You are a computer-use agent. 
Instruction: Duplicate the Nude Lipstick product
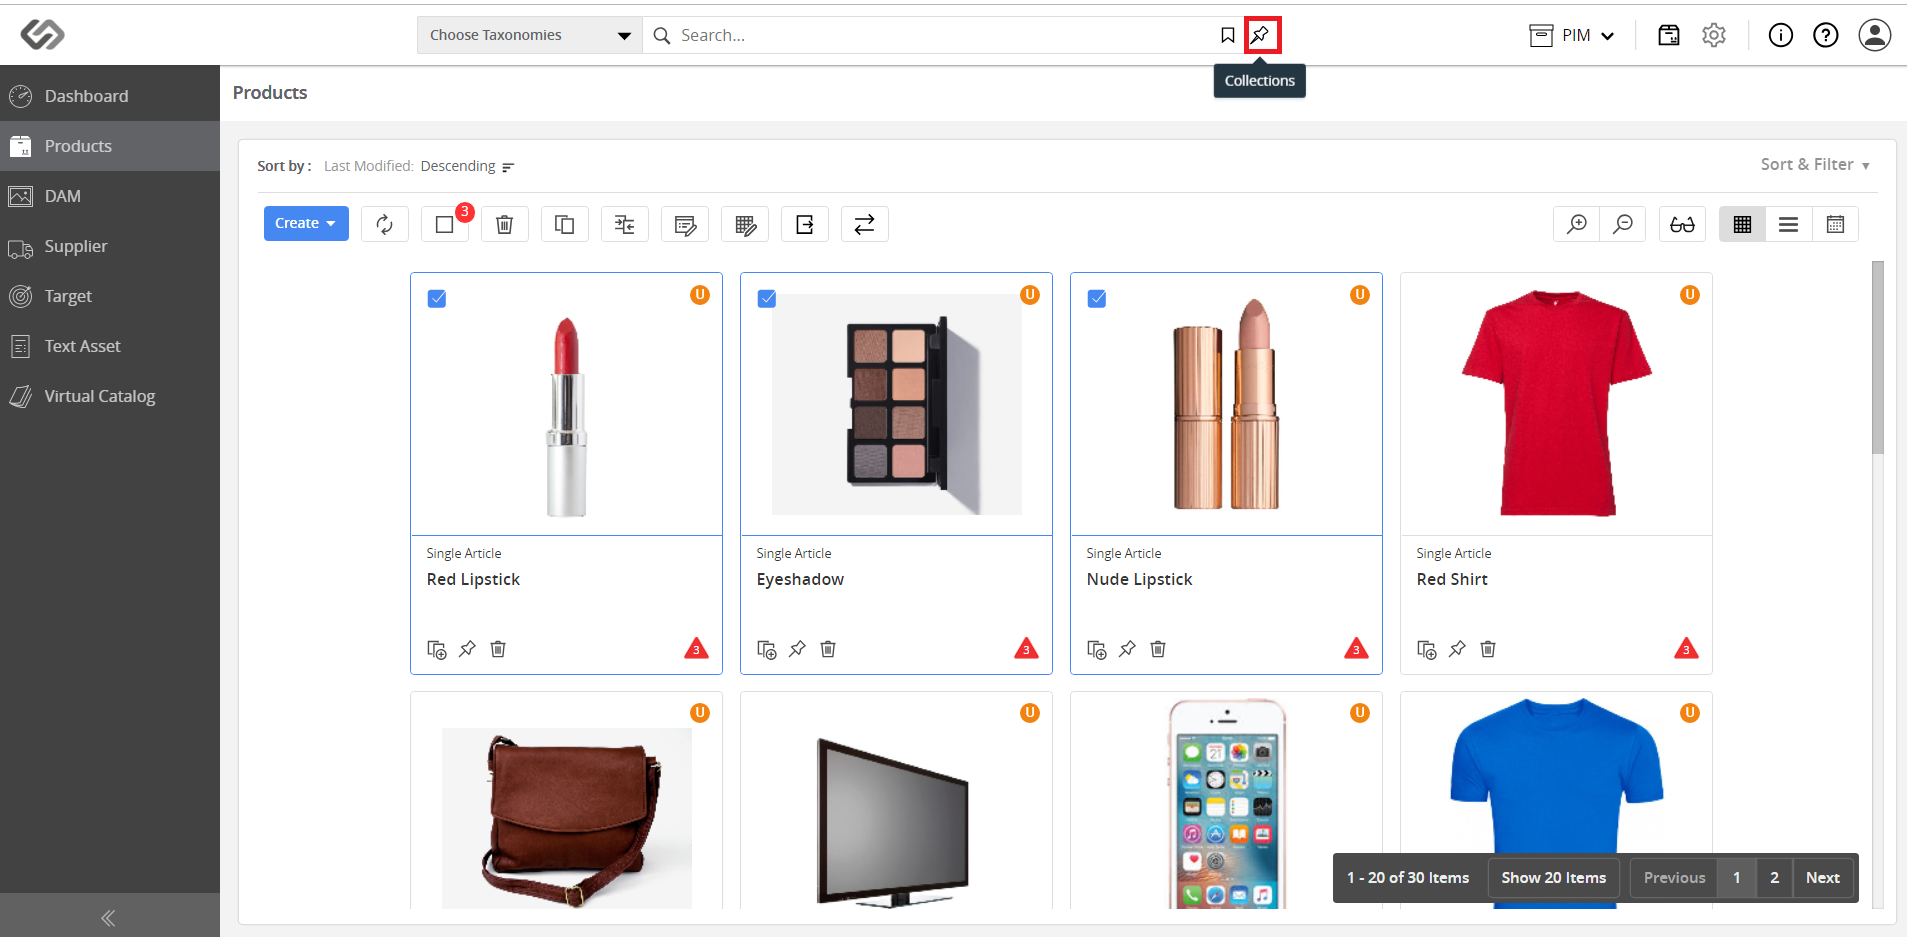pos(1097,649)
